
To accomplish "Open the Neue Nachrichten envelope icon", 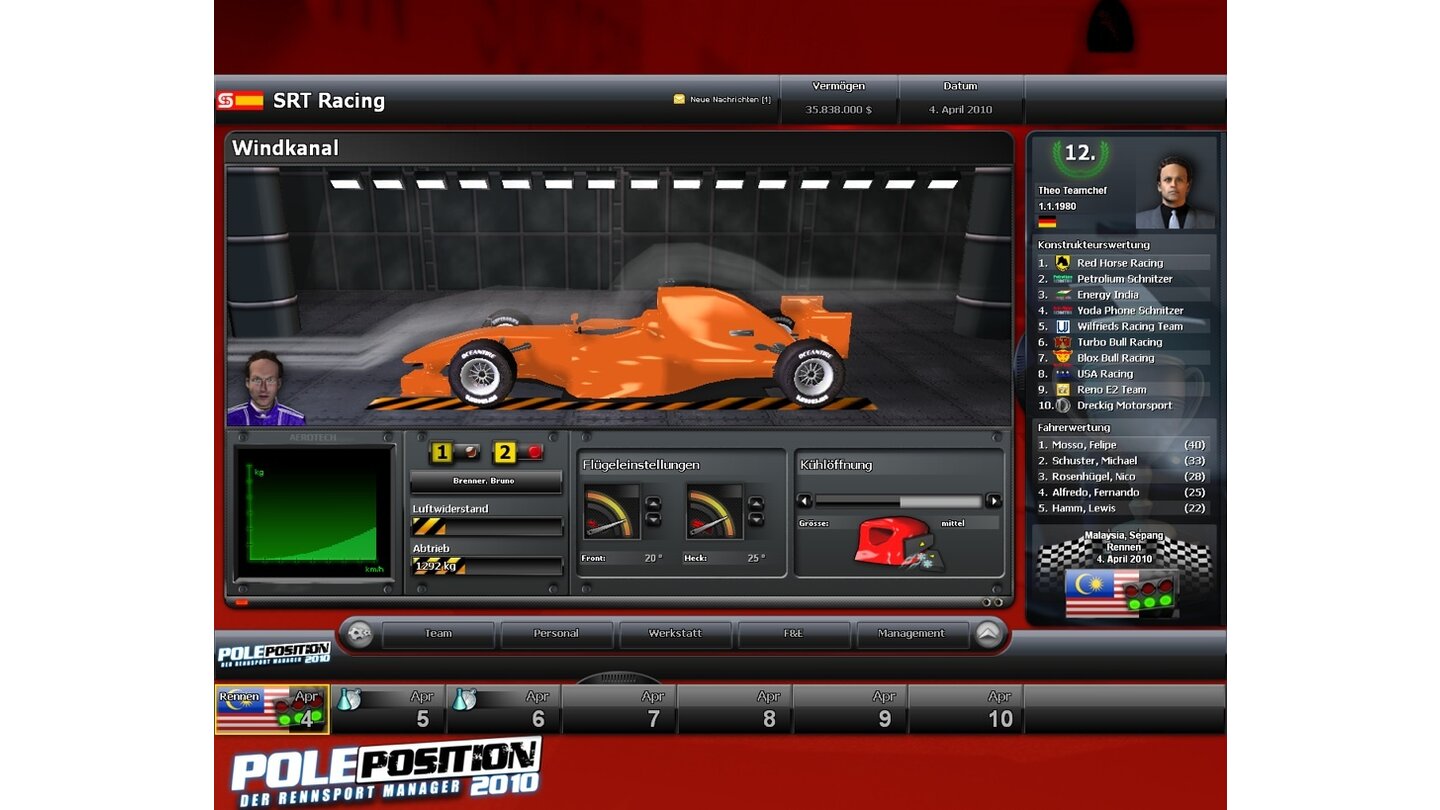I will click(680, 99).
